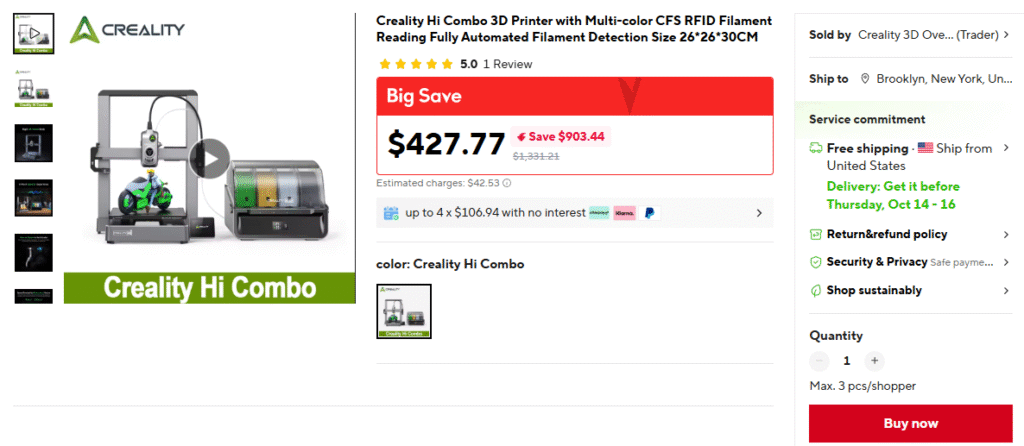The height and width of the screenshot is (446, 1024).
Task: Click the Creality logo
Action: (127, 29)
